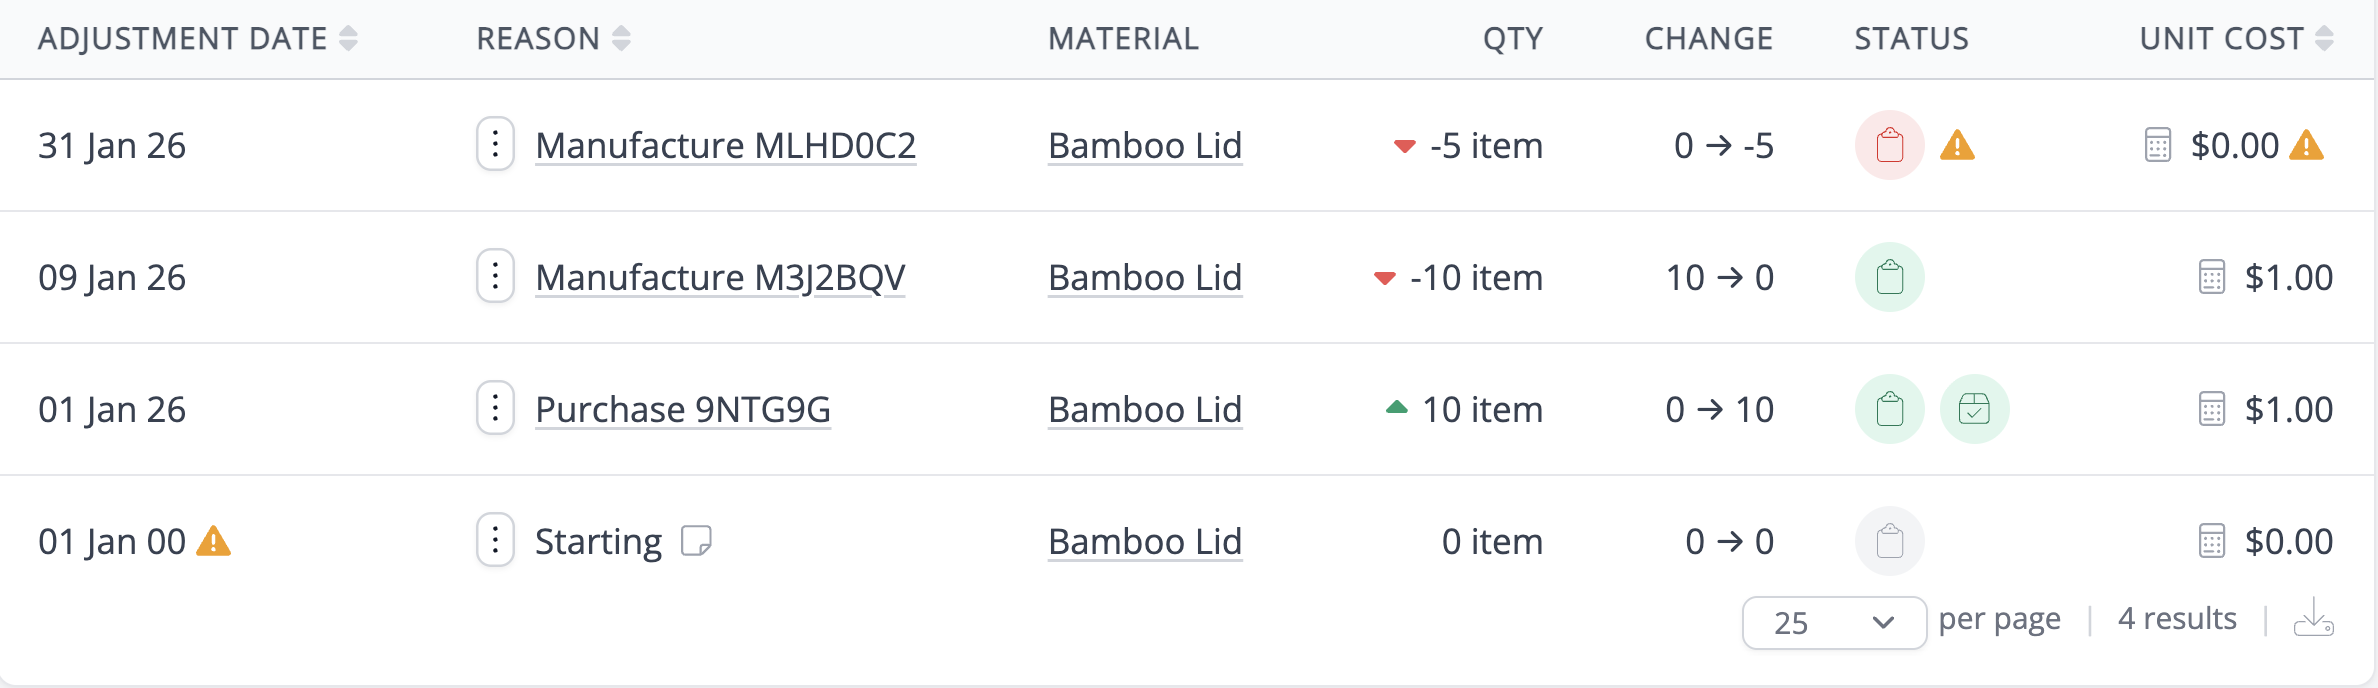Expand the 25 per page dropdown
This screenshot has width=2378, height=688.
tap(1834, 623)
